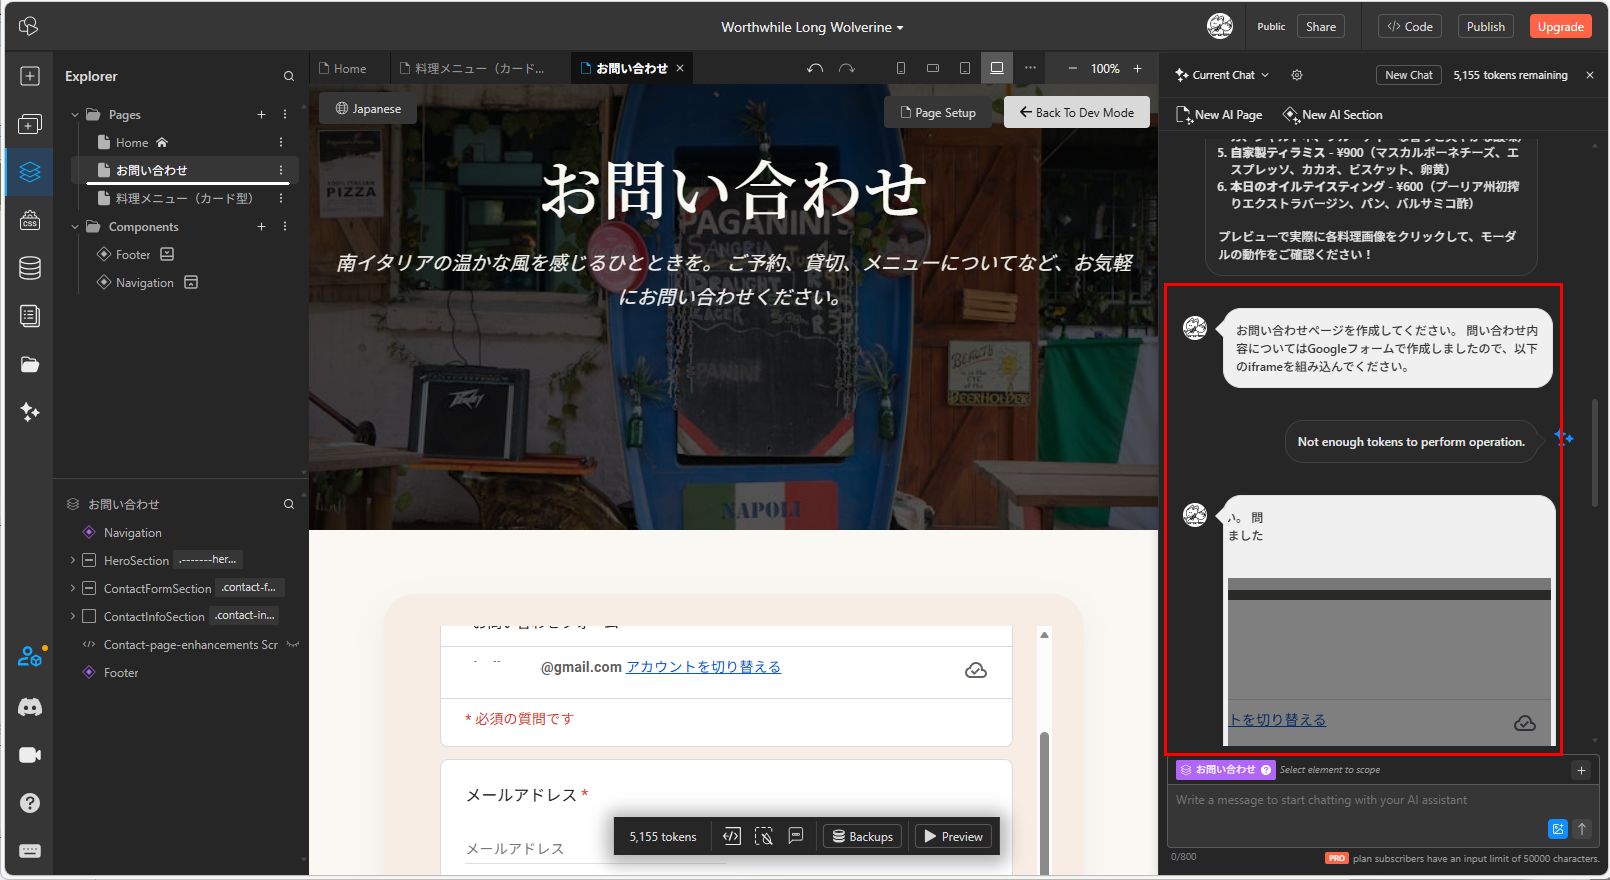Open the Preview button
Screen dimensions: 1610x880
pyautogui.click(x=953, y=836)
